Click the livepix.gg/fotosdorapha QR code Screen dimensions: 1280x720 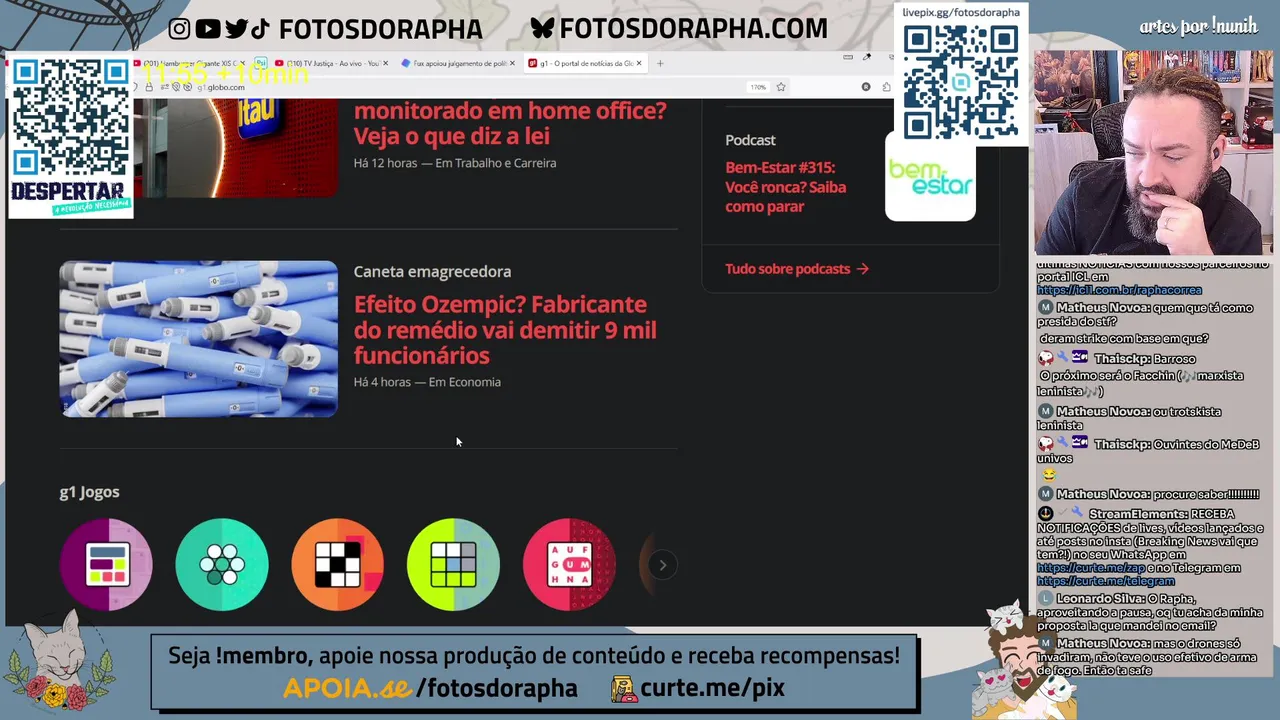[x=961, y=82]
